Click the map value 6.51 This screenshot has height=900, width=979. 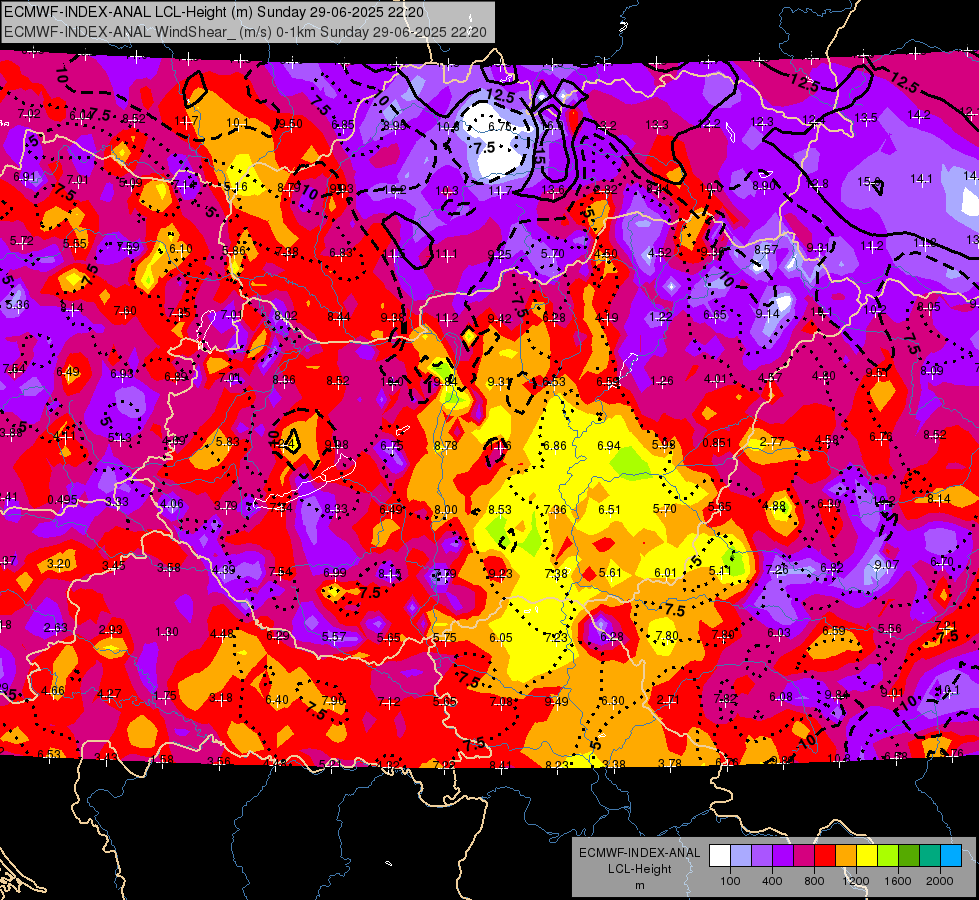pyautogui.click(x=609, y=510)
